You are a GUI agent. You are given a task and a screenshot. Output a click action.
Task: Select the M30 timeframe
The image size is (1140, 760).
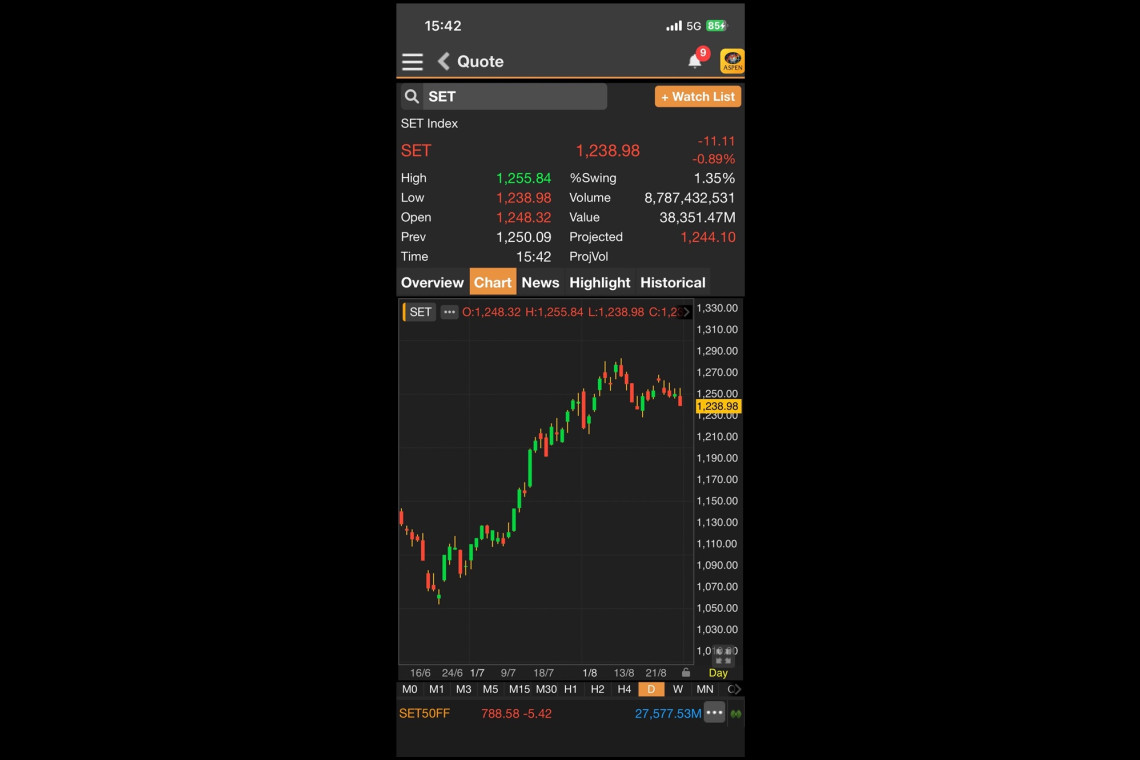tap(546, 689)
